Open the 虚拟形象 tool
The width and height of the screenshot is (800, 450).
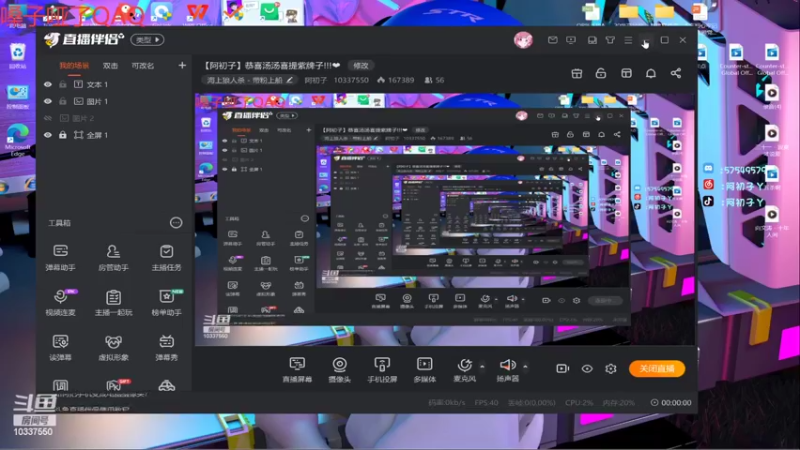(x=113, y=347)
